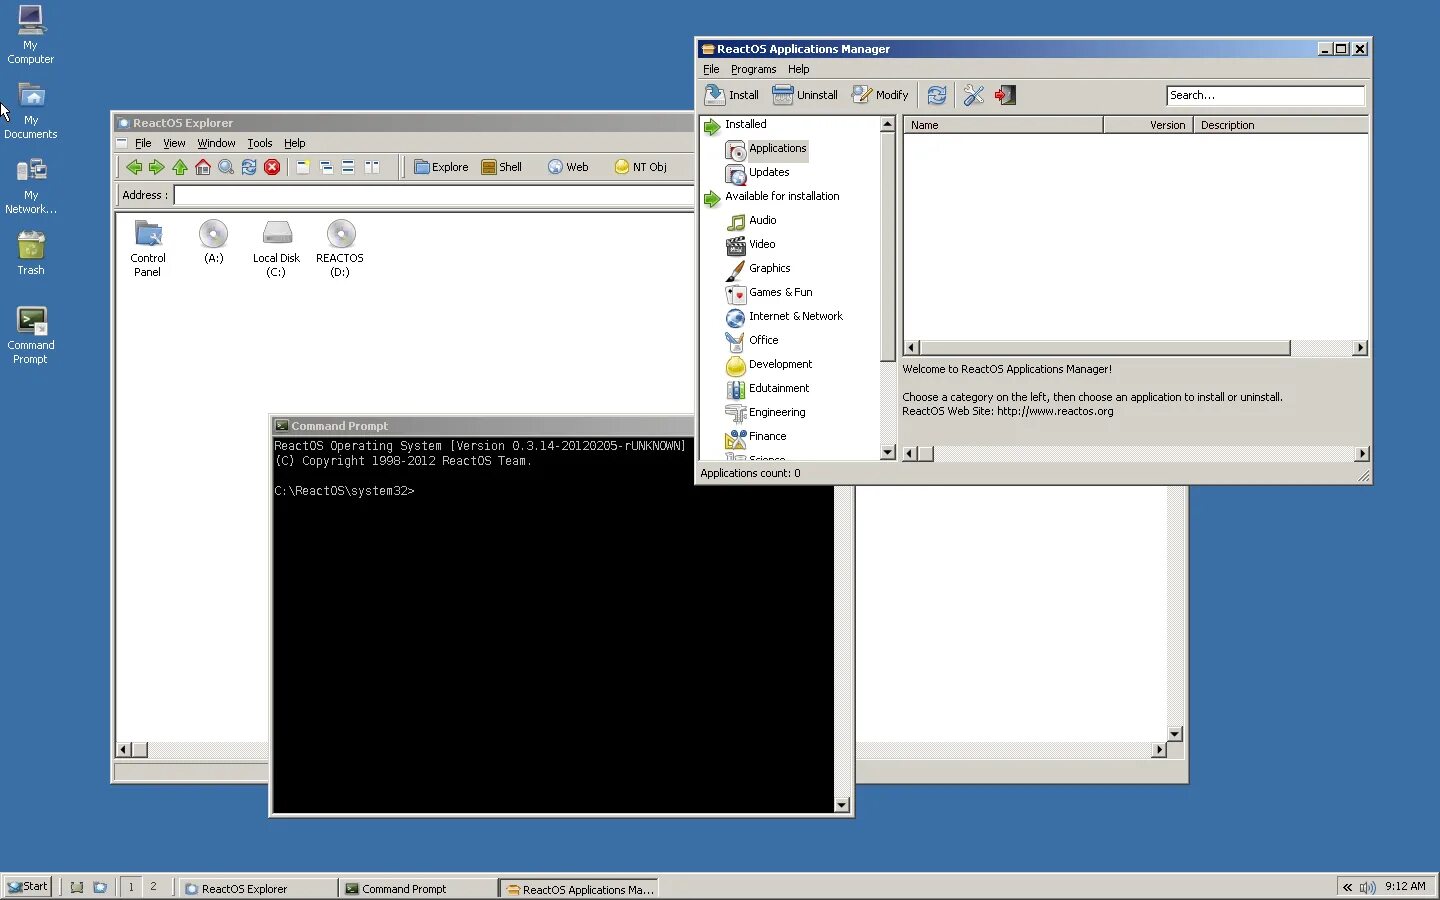Click the Refresh icon in Applications Manager
Viewport: 1440px width, 900px height.
pos(937,95)
